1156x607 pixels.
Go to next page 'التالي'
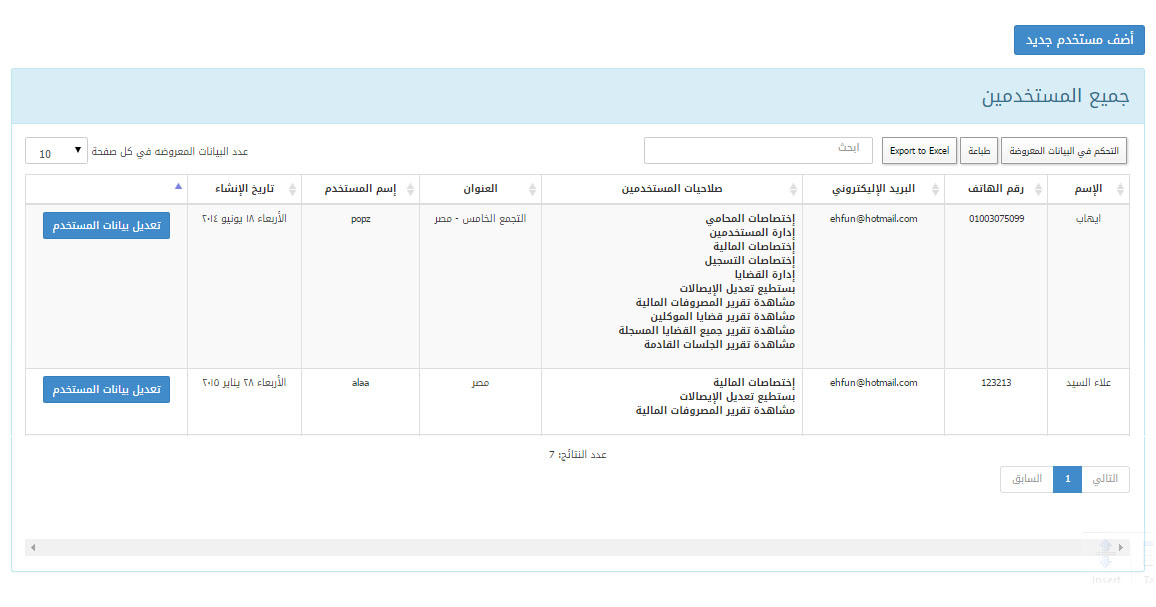click(1105, 479)
